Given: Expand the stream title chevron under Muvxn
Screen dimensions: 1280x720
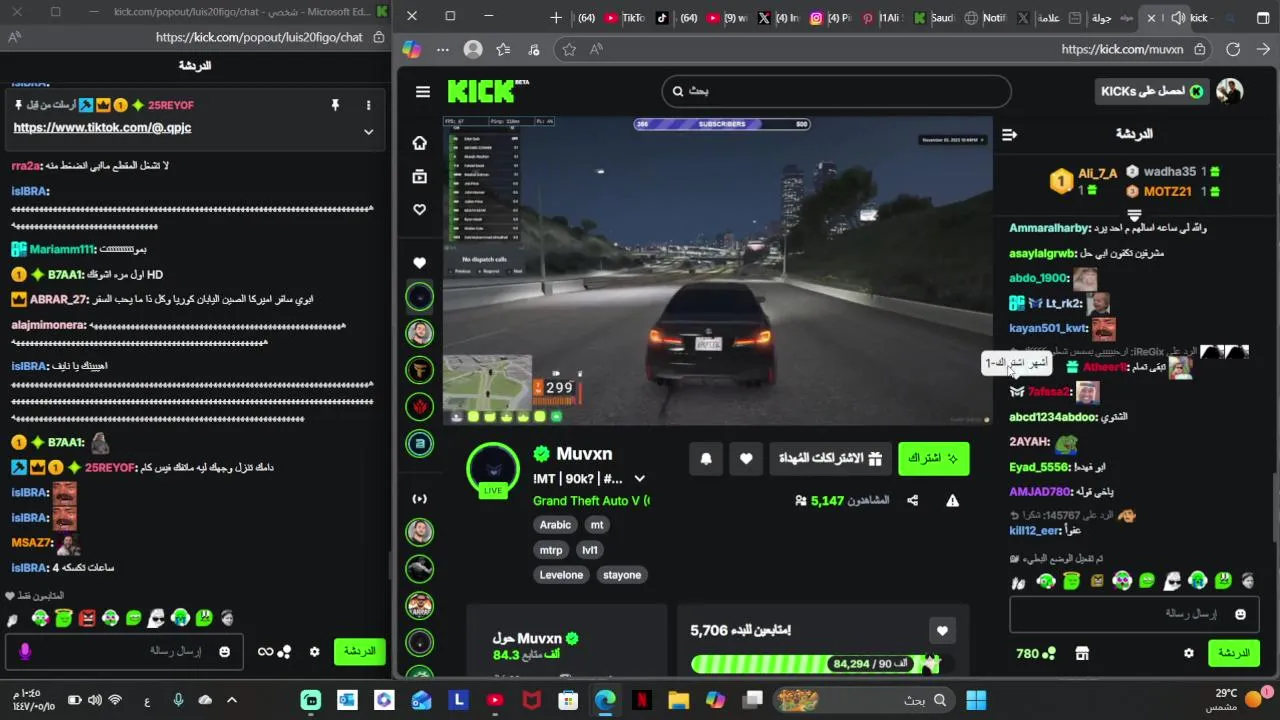Looking at the screenshot, I should tap(640, 479).
